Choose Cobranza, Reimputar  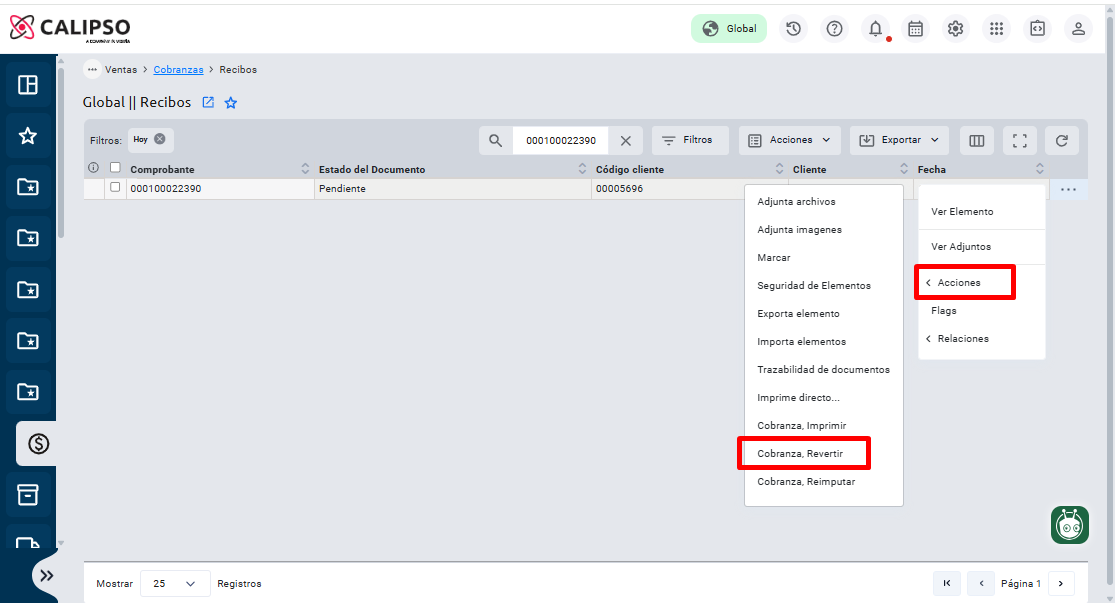tap(823, 481)
